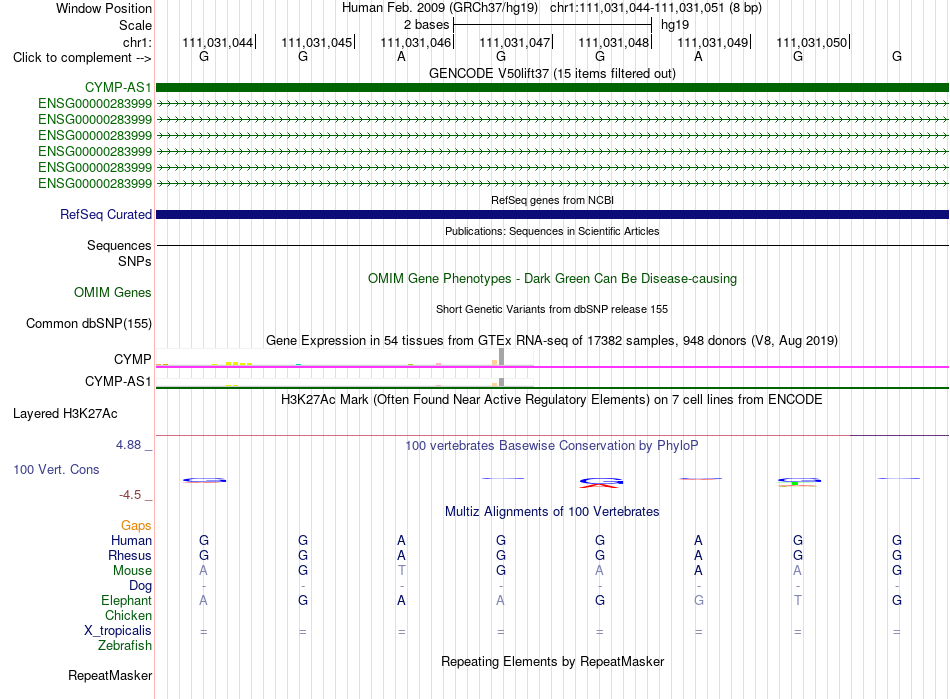The height and width of the screenshot is (699, 950).
Task: Click position label 111,031,046
Action: click(x=416, y=42)
